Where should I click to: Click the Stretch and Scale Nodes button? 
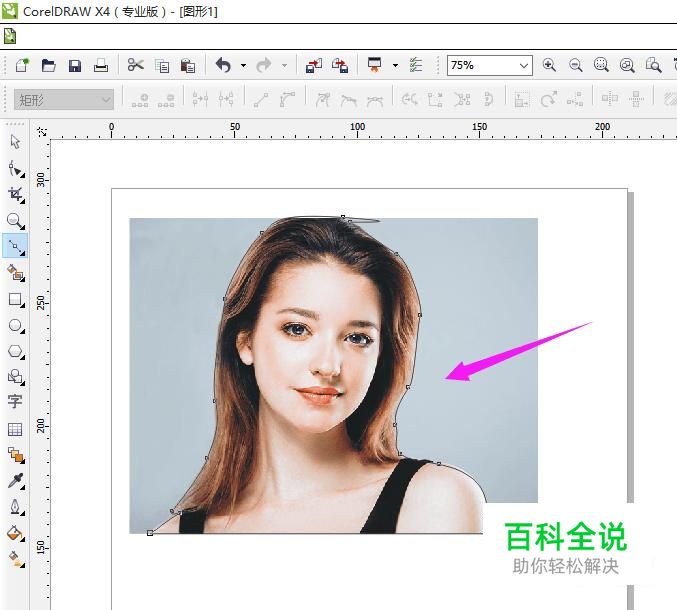click(x=522, y=100)
